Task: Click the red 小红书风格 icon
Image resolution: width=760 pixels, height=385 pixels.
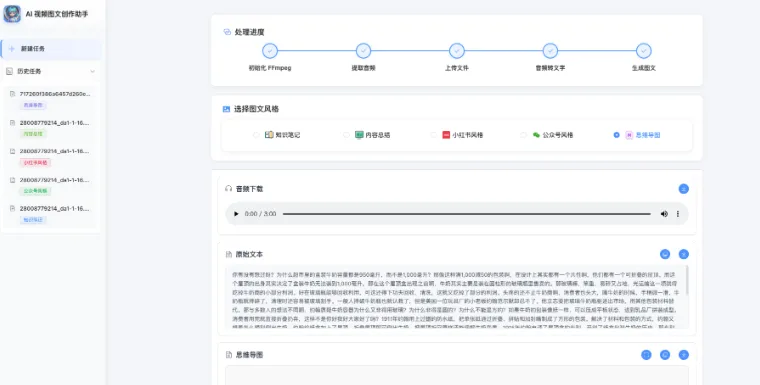Action: click(x=446, y=135)
